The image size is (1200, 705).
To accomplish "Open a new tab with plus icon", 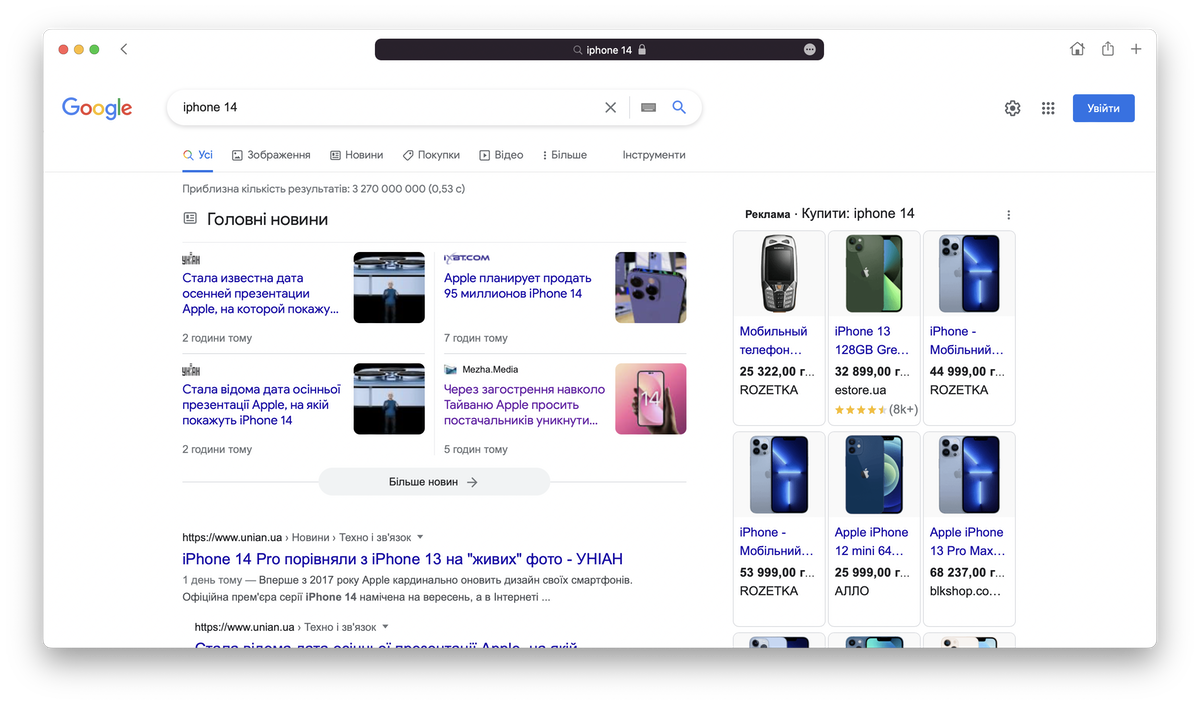I will (x=1136, y=49).
